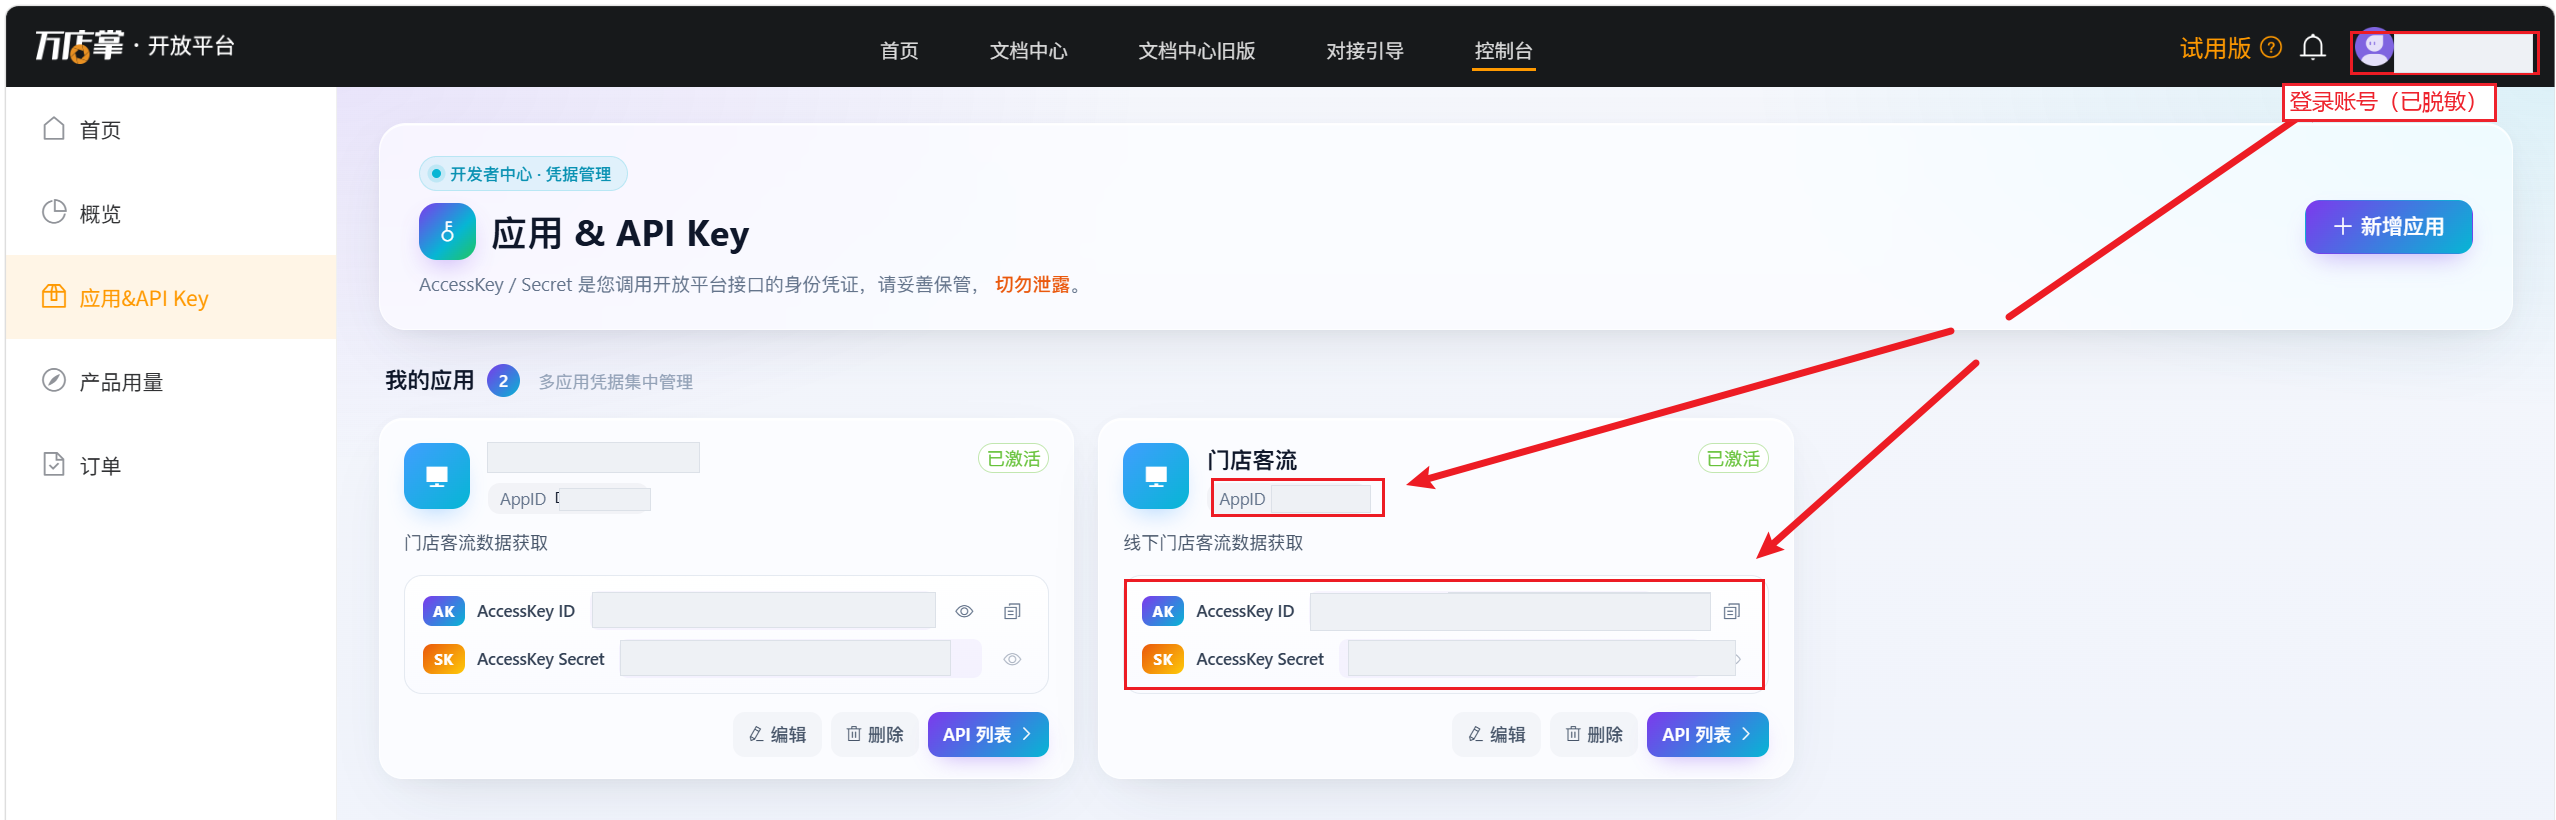
Task: Open 概览 in the left sidebar
Action: point(171,214)
